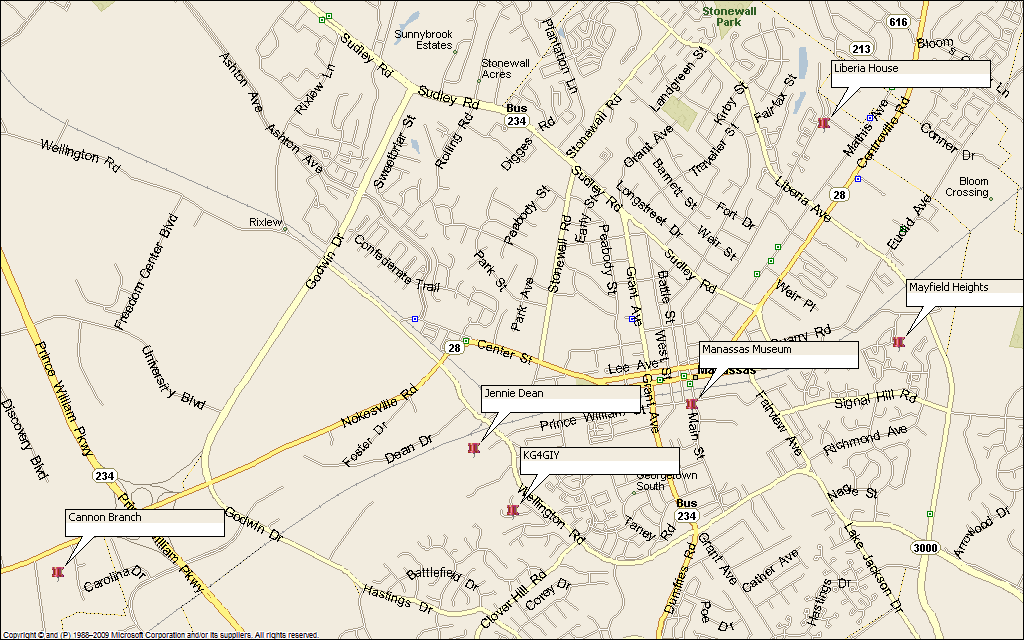The width and height of the screenshot is (1024, 640).
Task: Click the Sunnybrook Estates place name
Action: [423, 39]
